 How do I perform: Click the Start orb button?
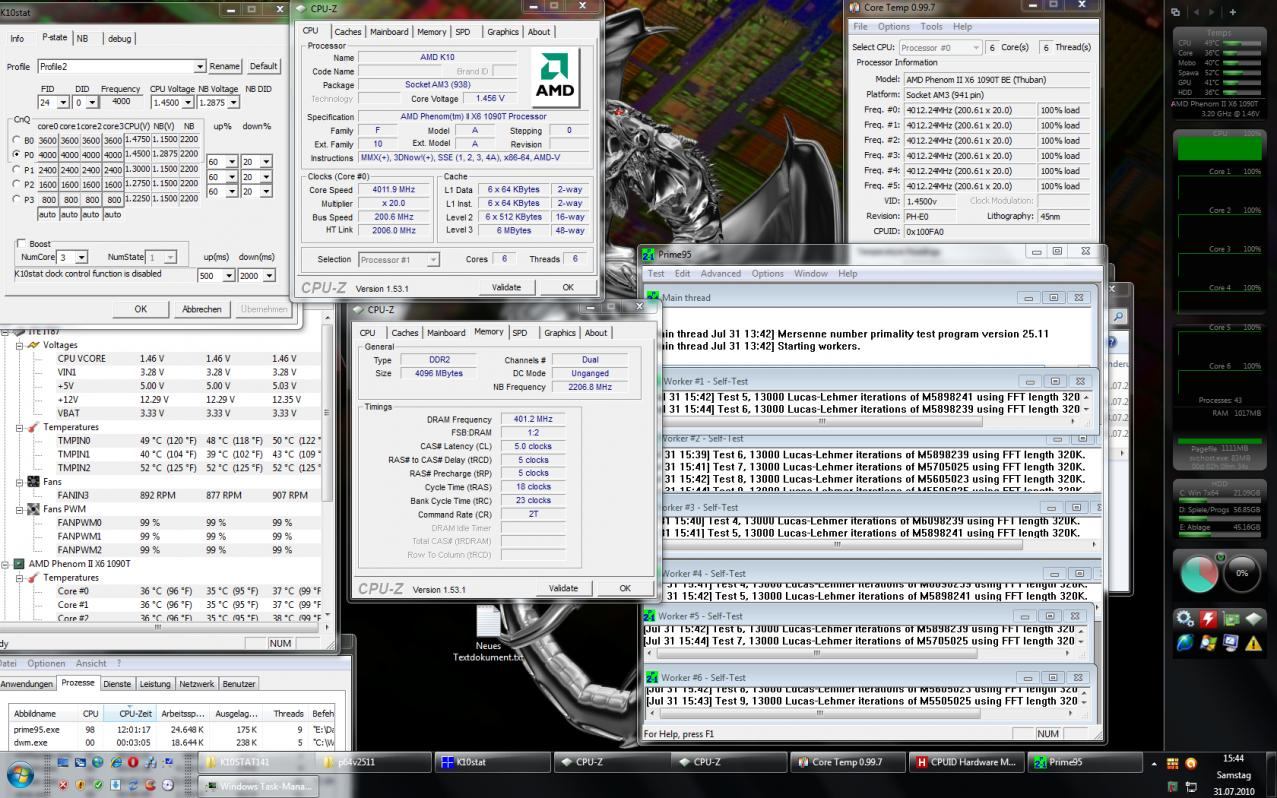(20, 774)
